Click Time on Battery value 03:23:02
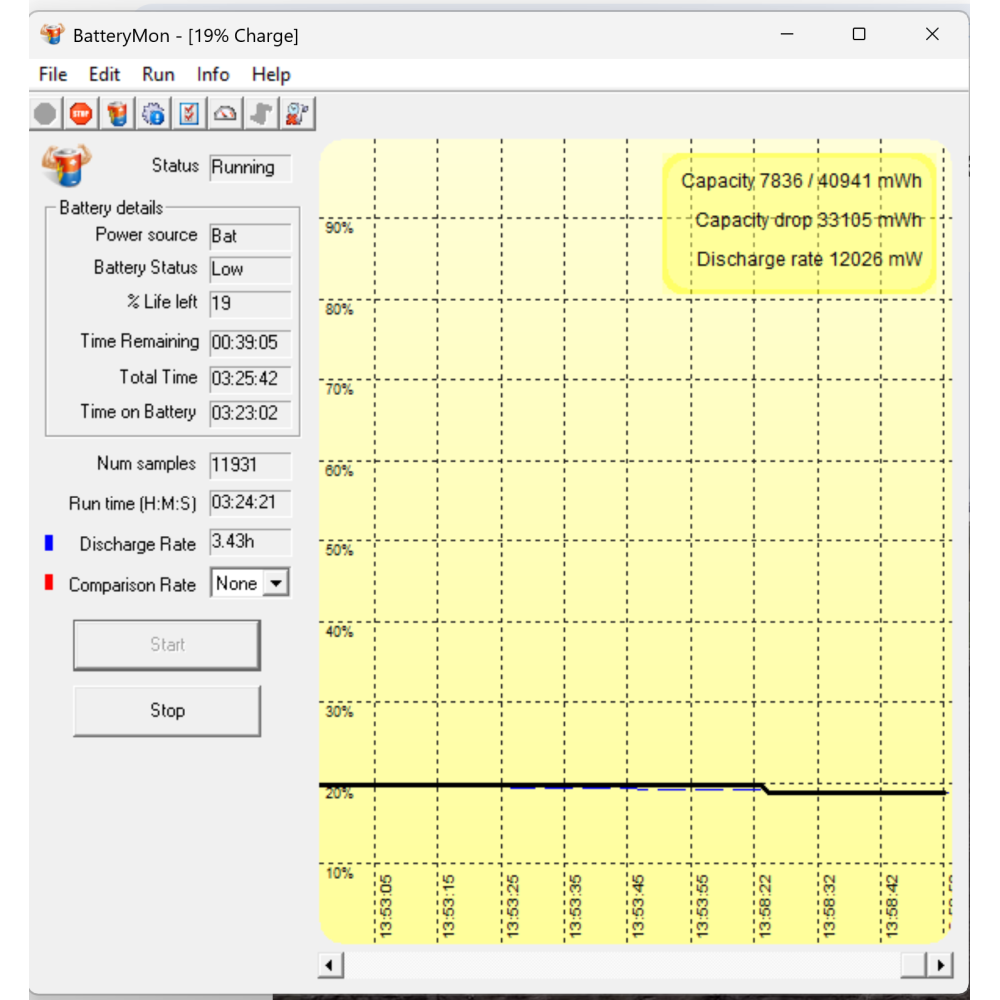This screenshot has height=1000, width=1000. 250,413
